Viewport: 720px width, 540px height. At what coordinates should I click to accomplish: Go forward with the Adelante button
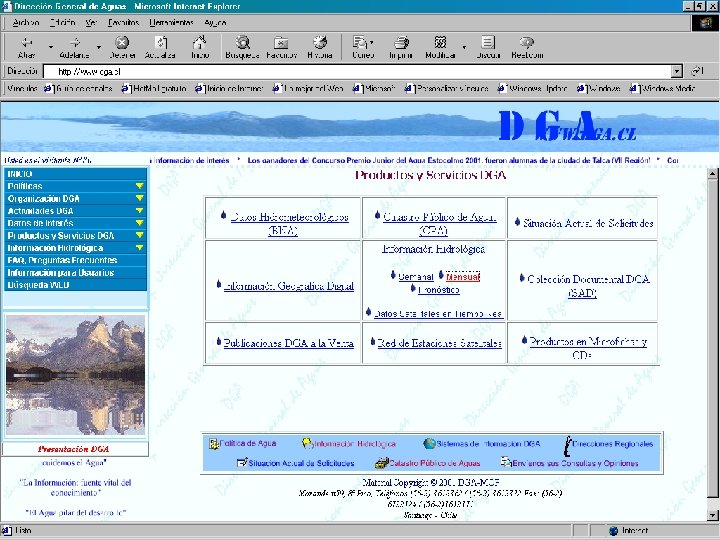click(74, 47)
